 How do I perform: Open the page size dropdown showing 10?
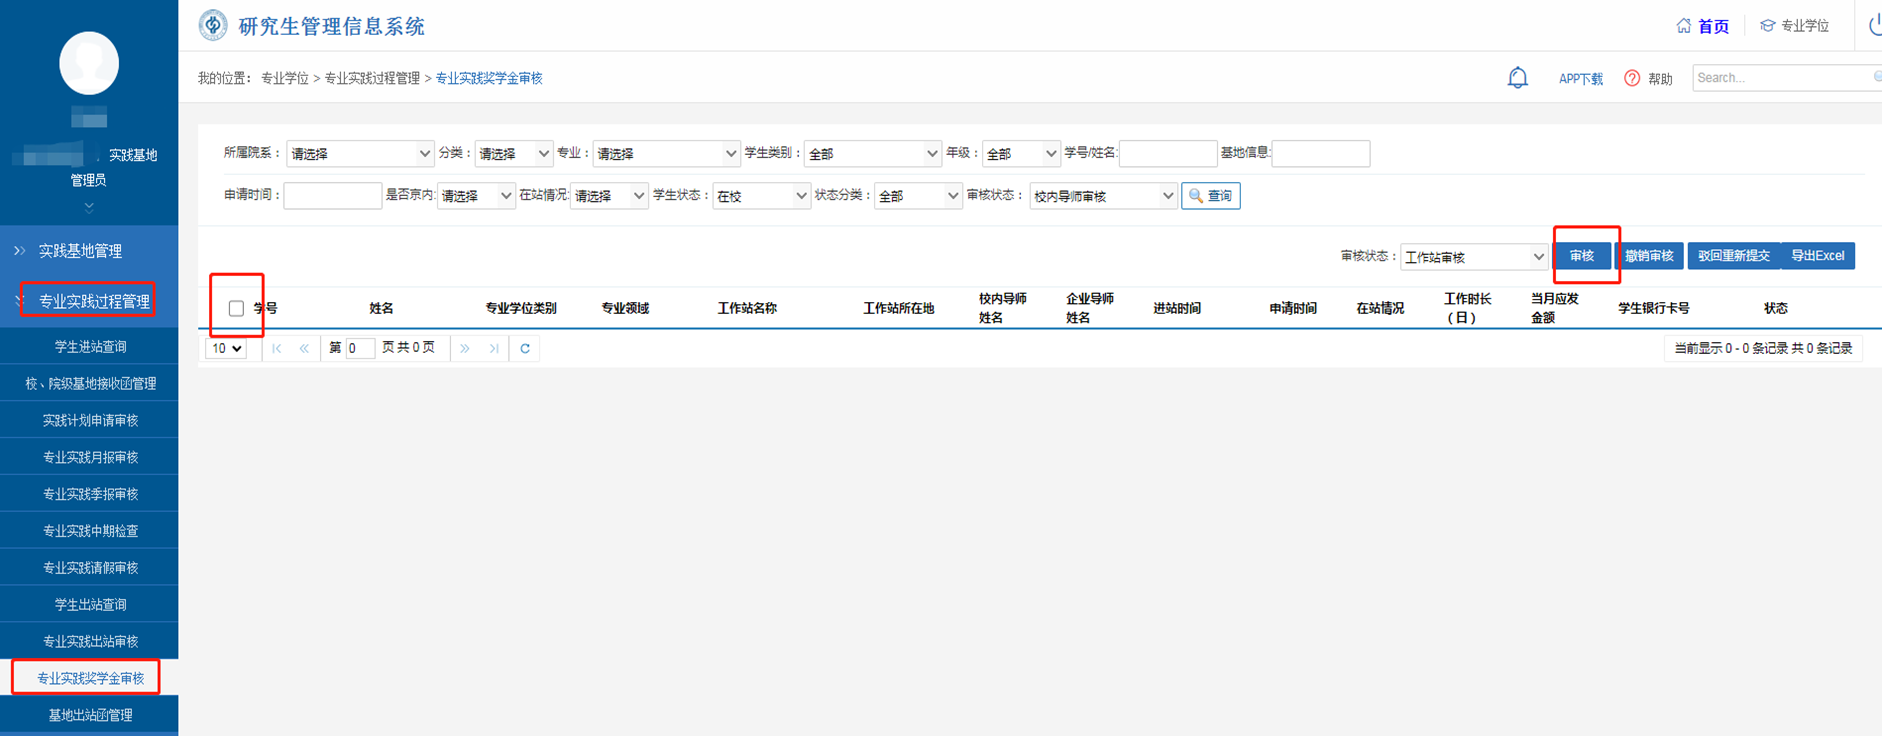coord(226,349)
